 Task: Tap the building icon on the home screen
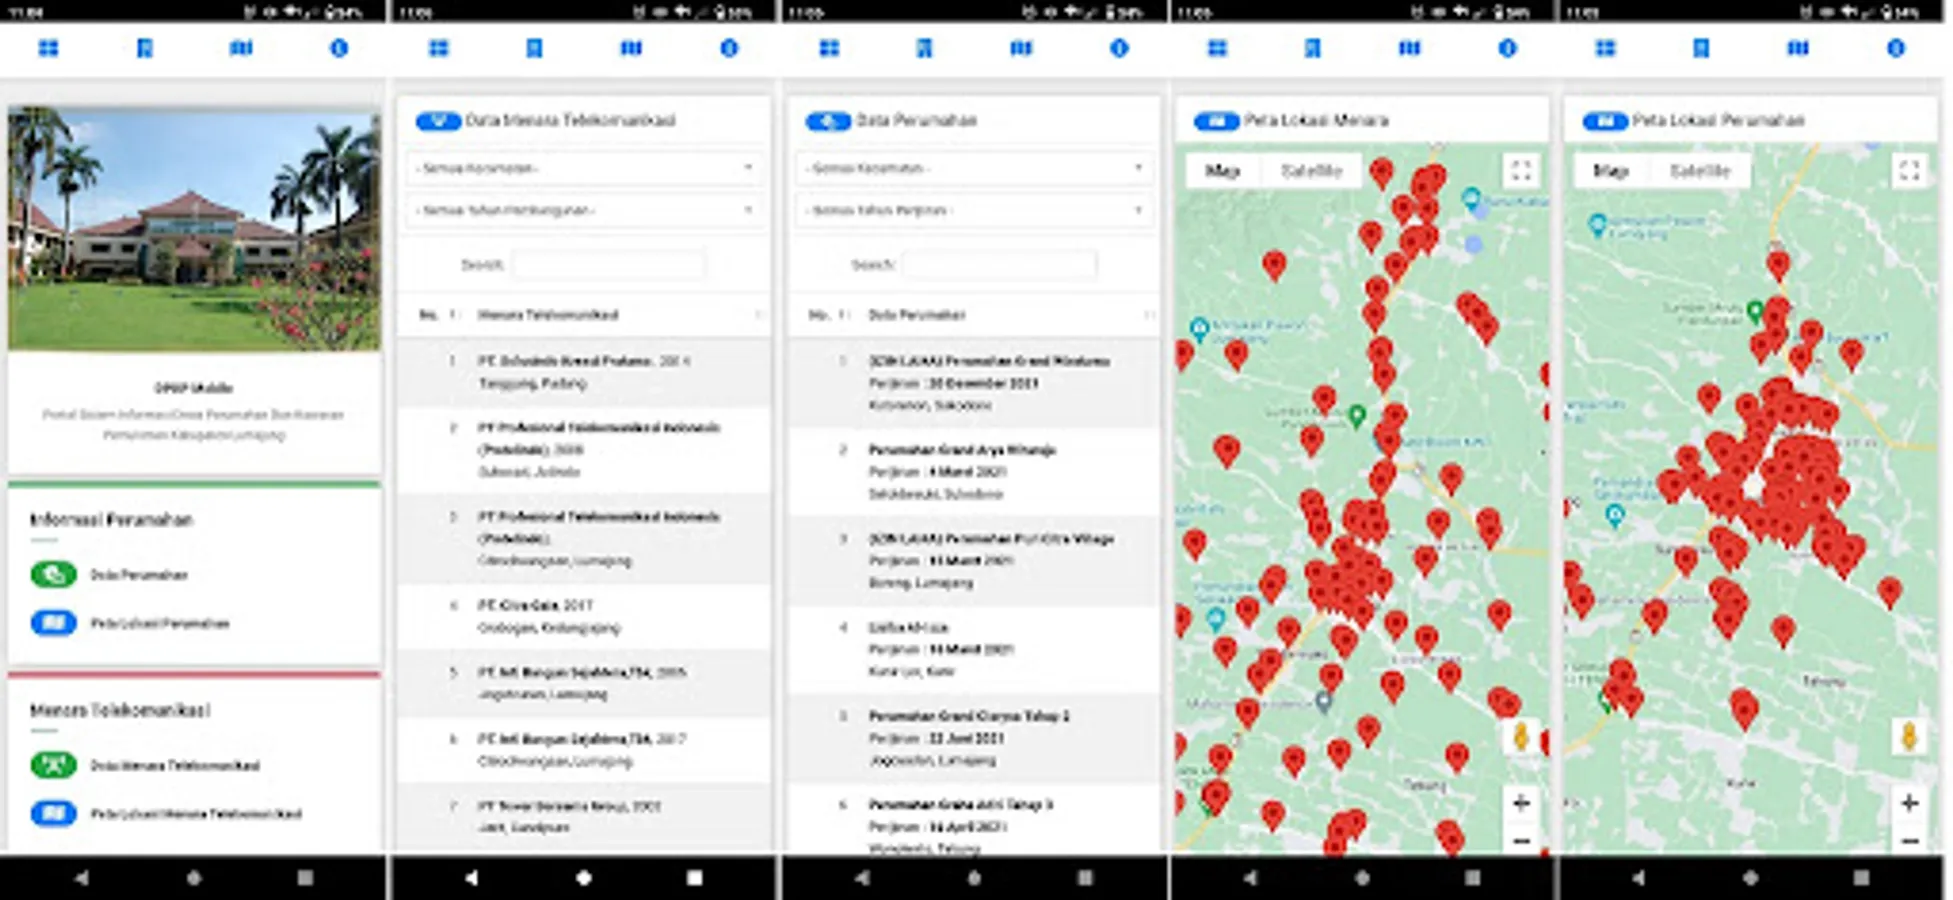pos(145,48)
